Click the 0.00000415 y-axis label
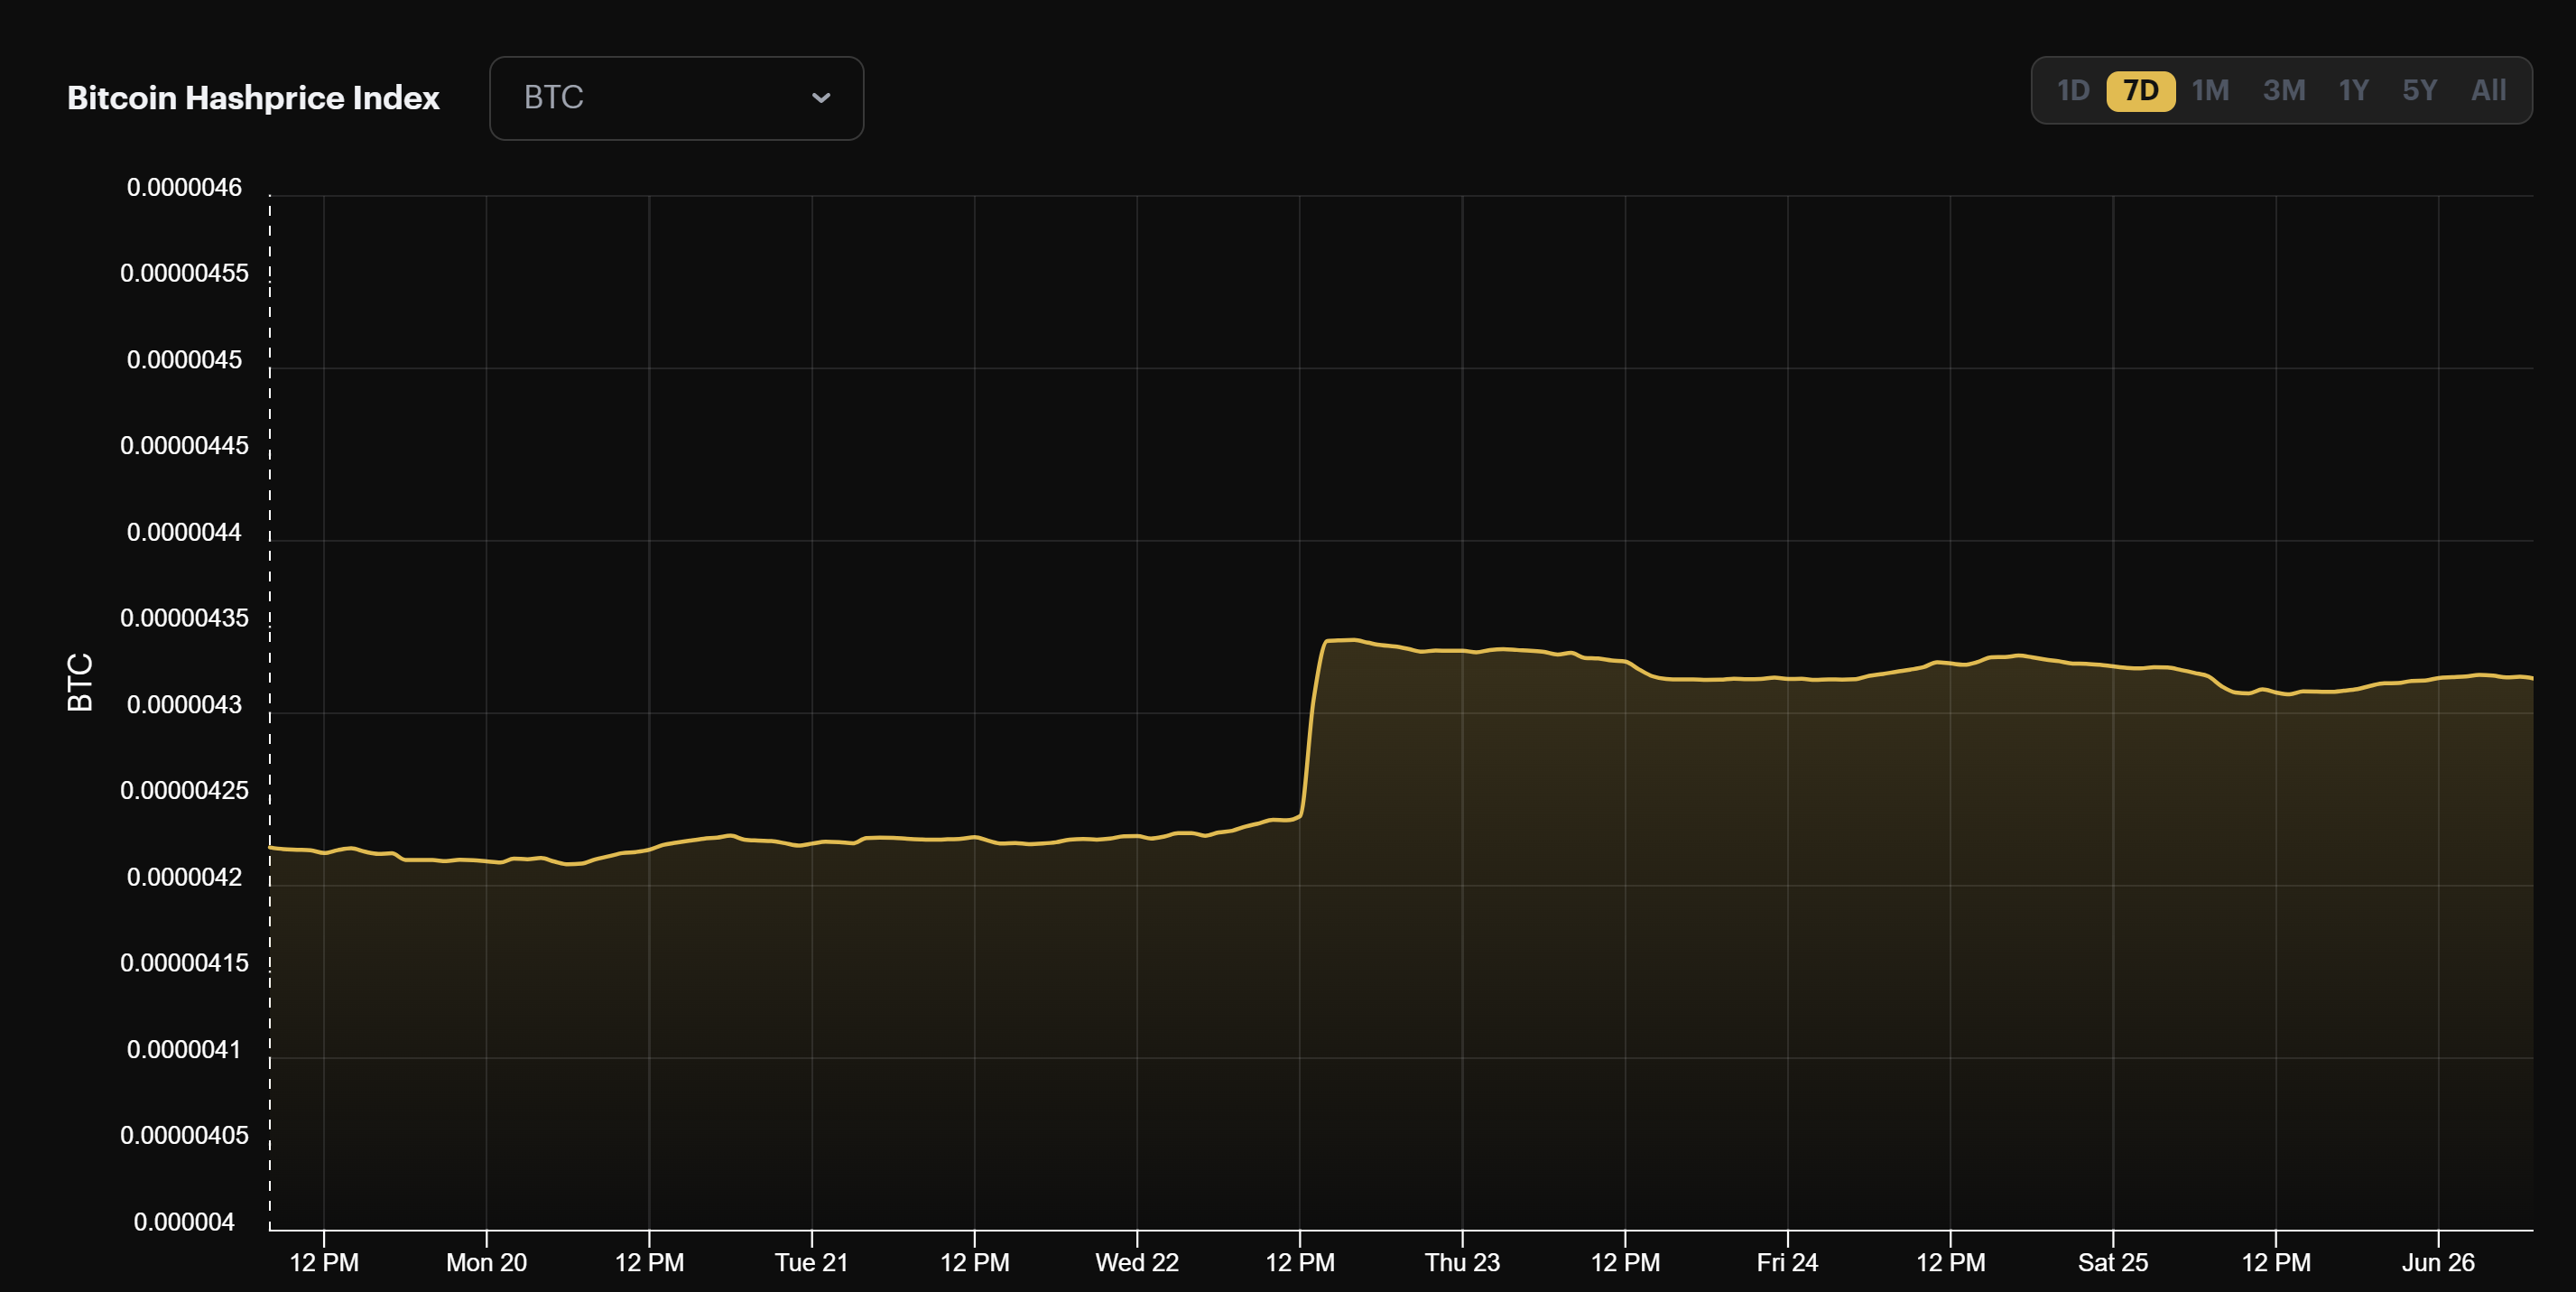This screenshot has width=2576, height=1292. point(184,963)
